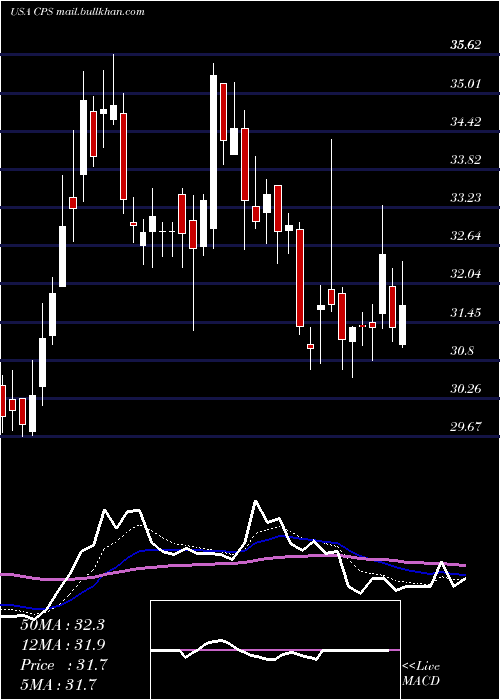Click the 30.8 price axis label

tap(462, 351)
